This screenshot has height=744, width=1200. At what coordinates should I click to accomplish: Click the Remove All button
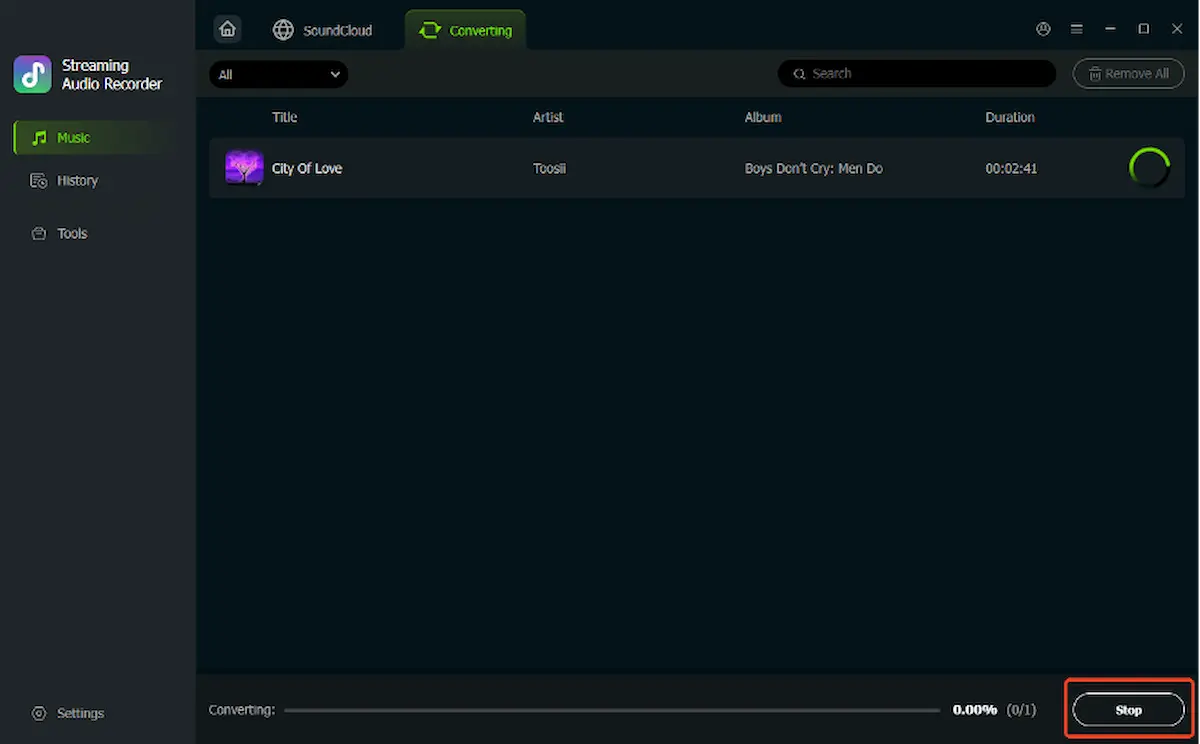pyautogui.click(x=1128, y=74)
